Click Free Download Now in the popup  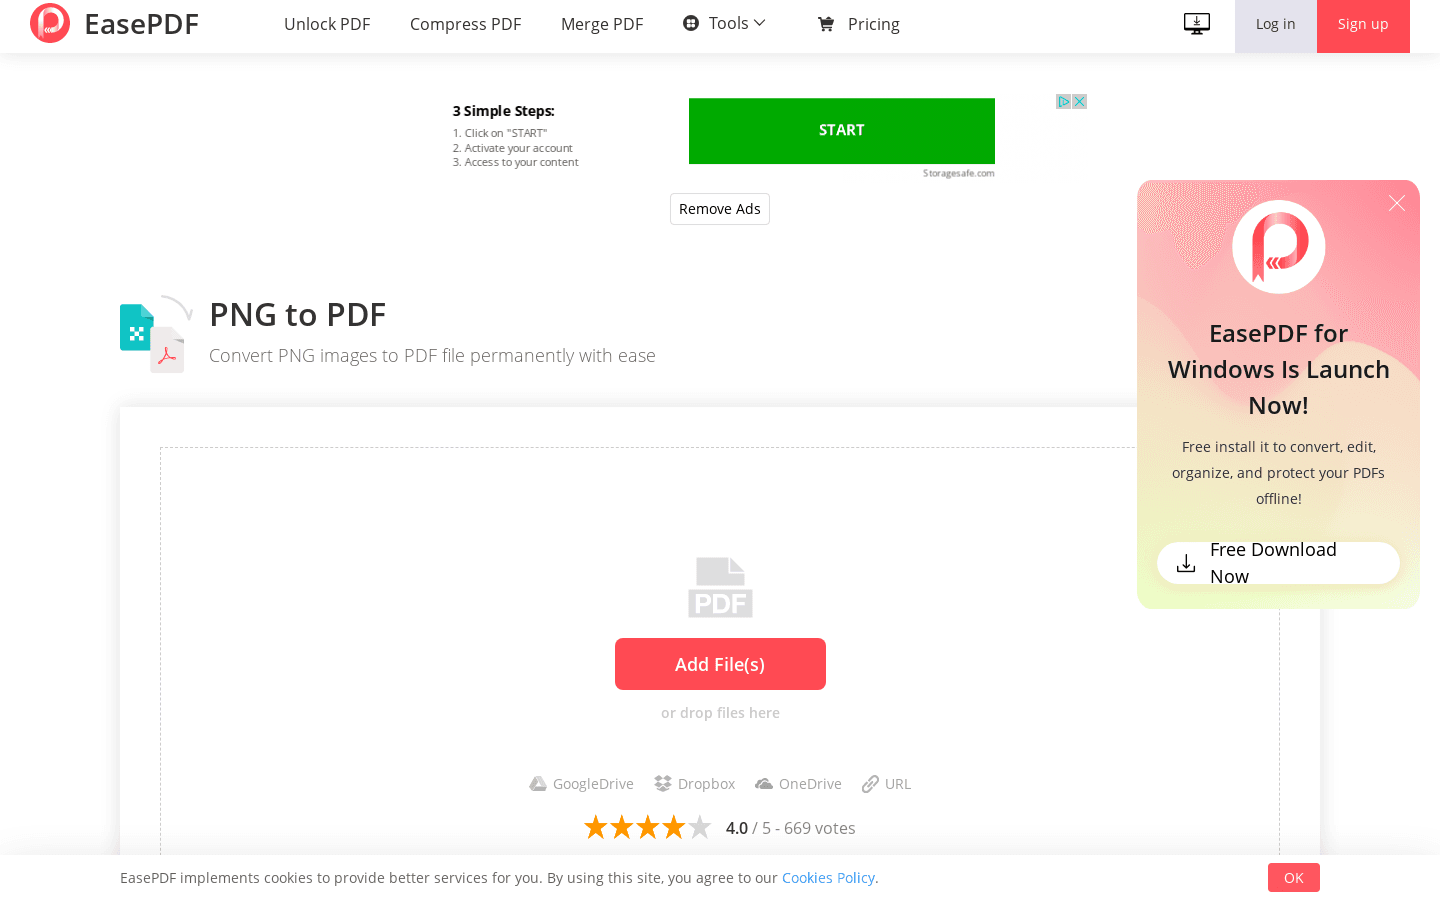pyautogui.click(x=1278, y=562)
